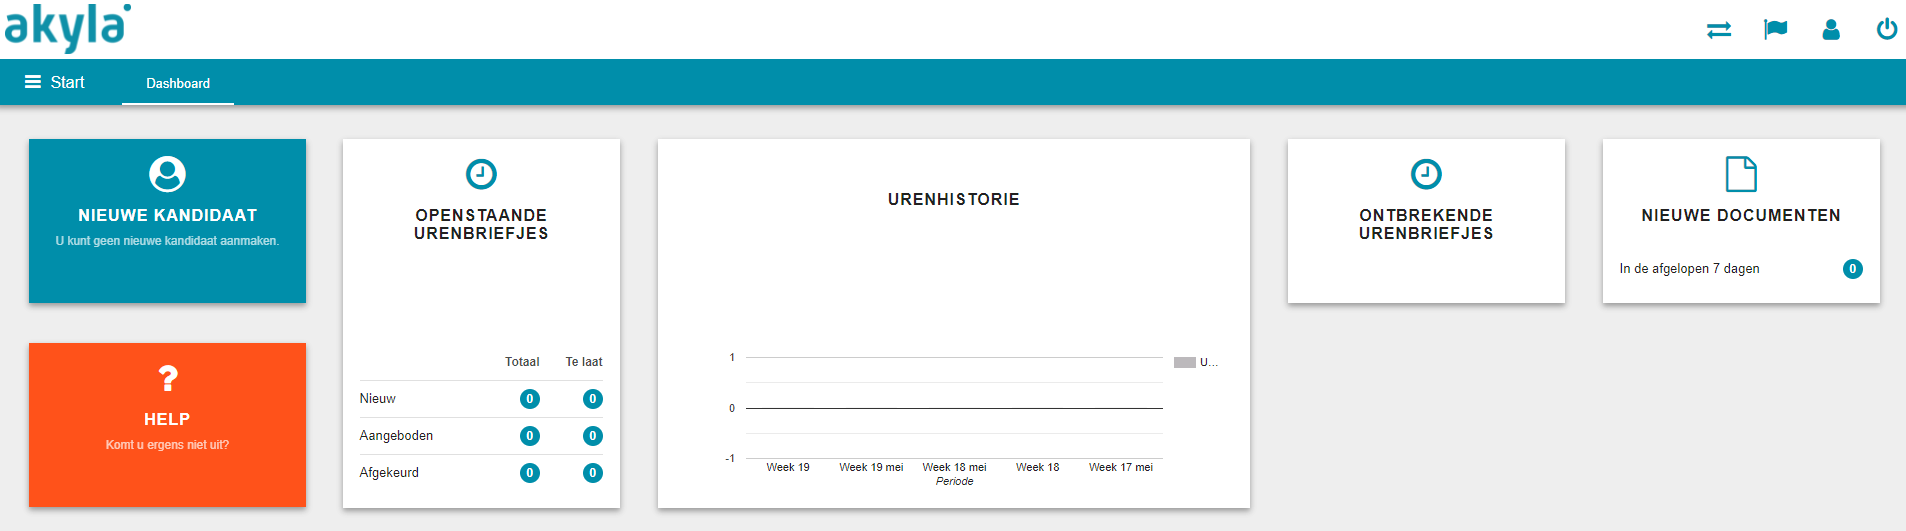Click the 'Te laat' column header
The image size is (1906, 531).
(x=584, y=362)
